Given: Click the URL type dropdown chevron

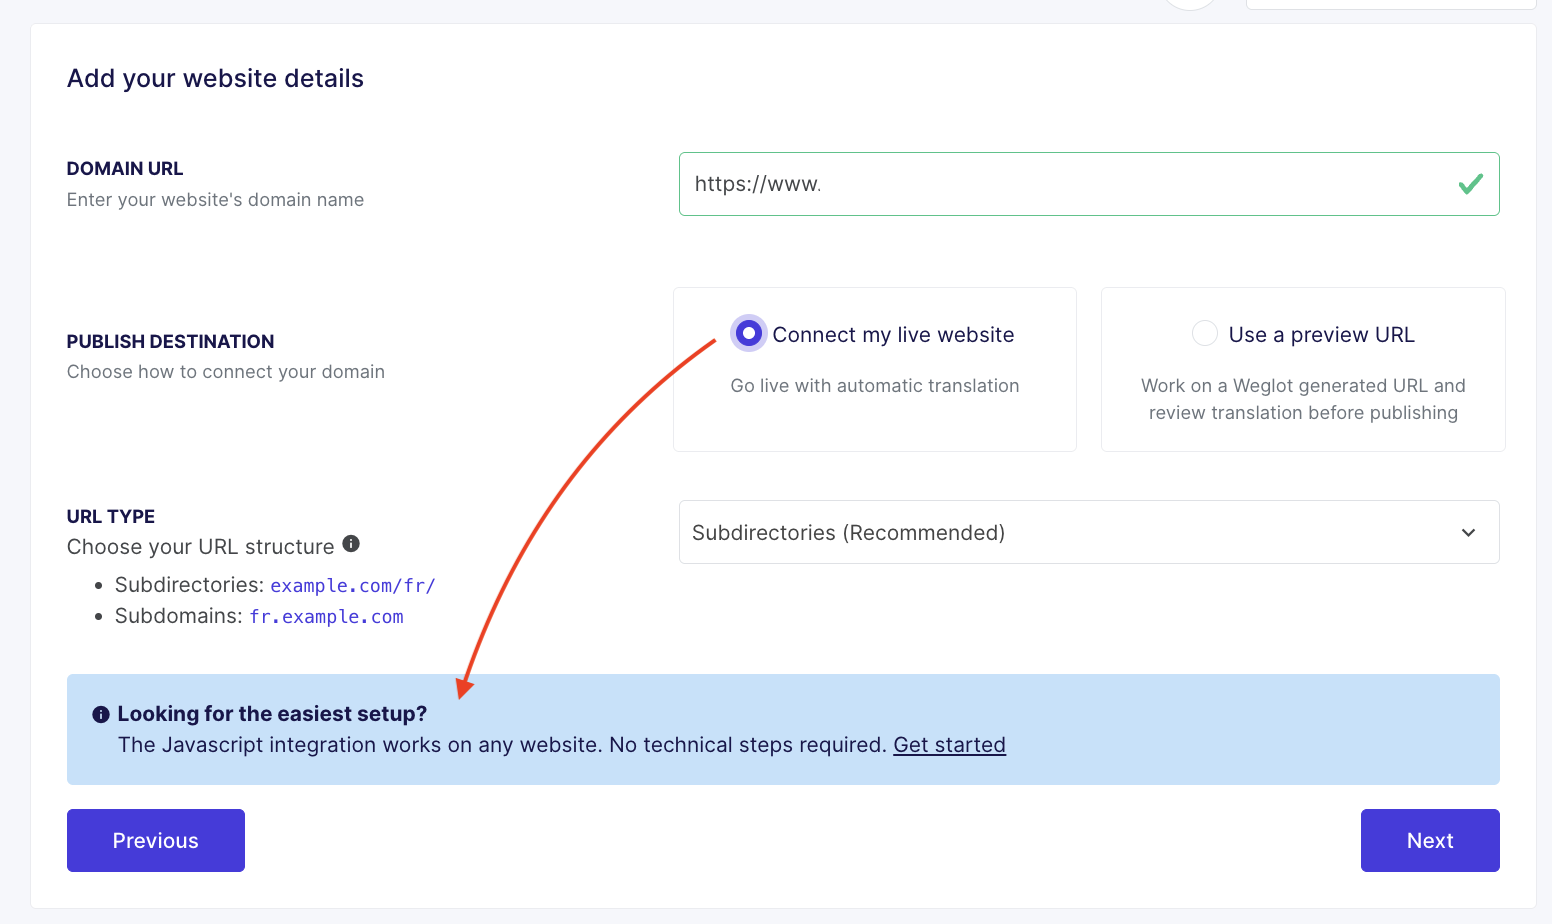Looking at the screenshot, I should point(1468,533).
